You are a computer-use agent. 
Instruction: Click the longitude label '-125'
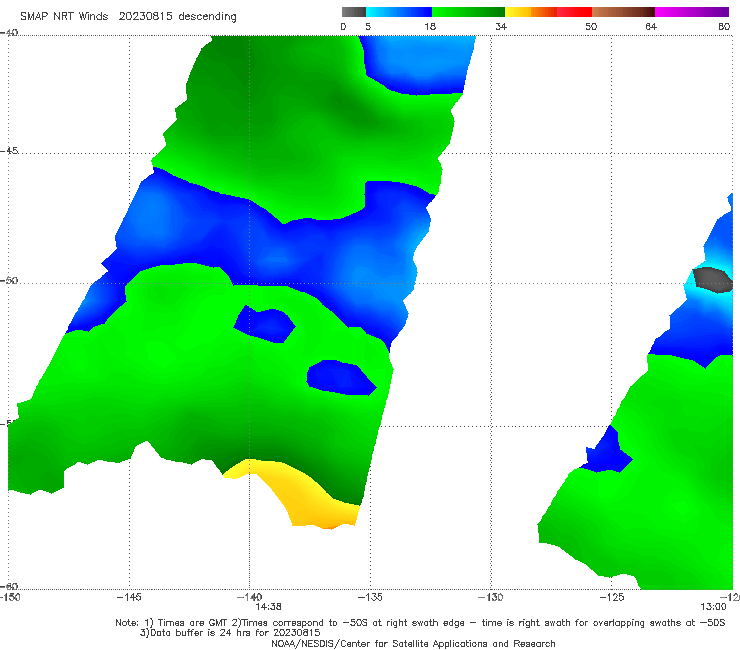point(612,597)
